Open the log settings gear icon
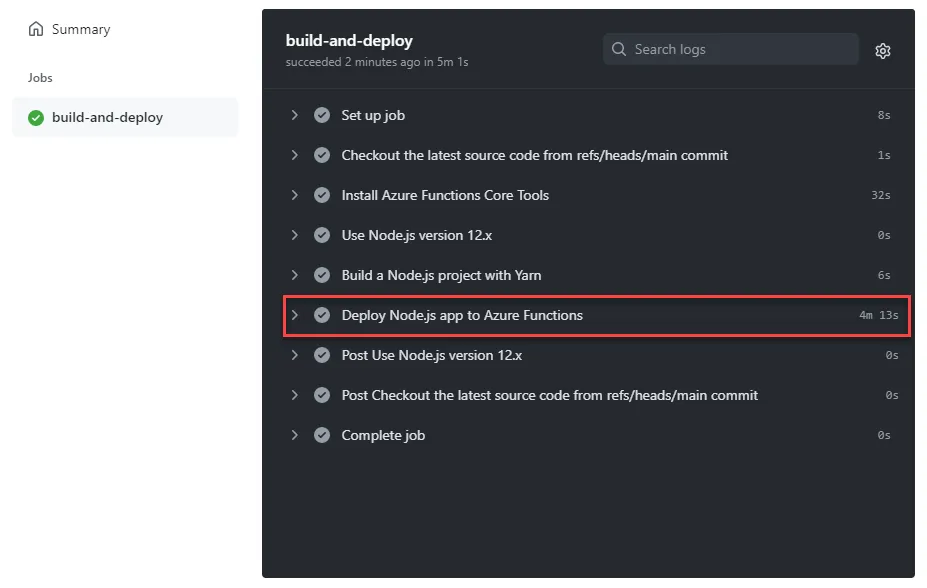The width and height of the screenshot is (927, 588). [x=882, y=51]
